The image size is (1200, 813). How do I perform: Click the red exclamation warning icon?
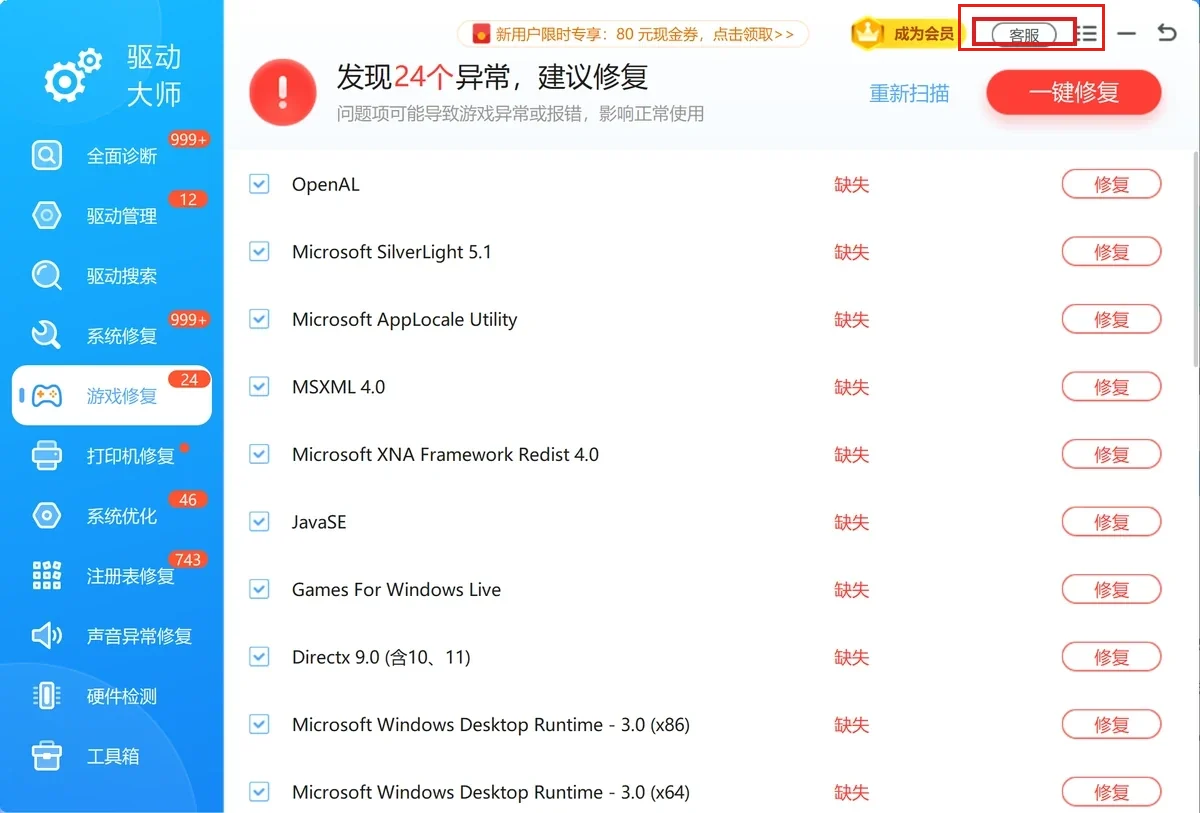click(283, 92)
